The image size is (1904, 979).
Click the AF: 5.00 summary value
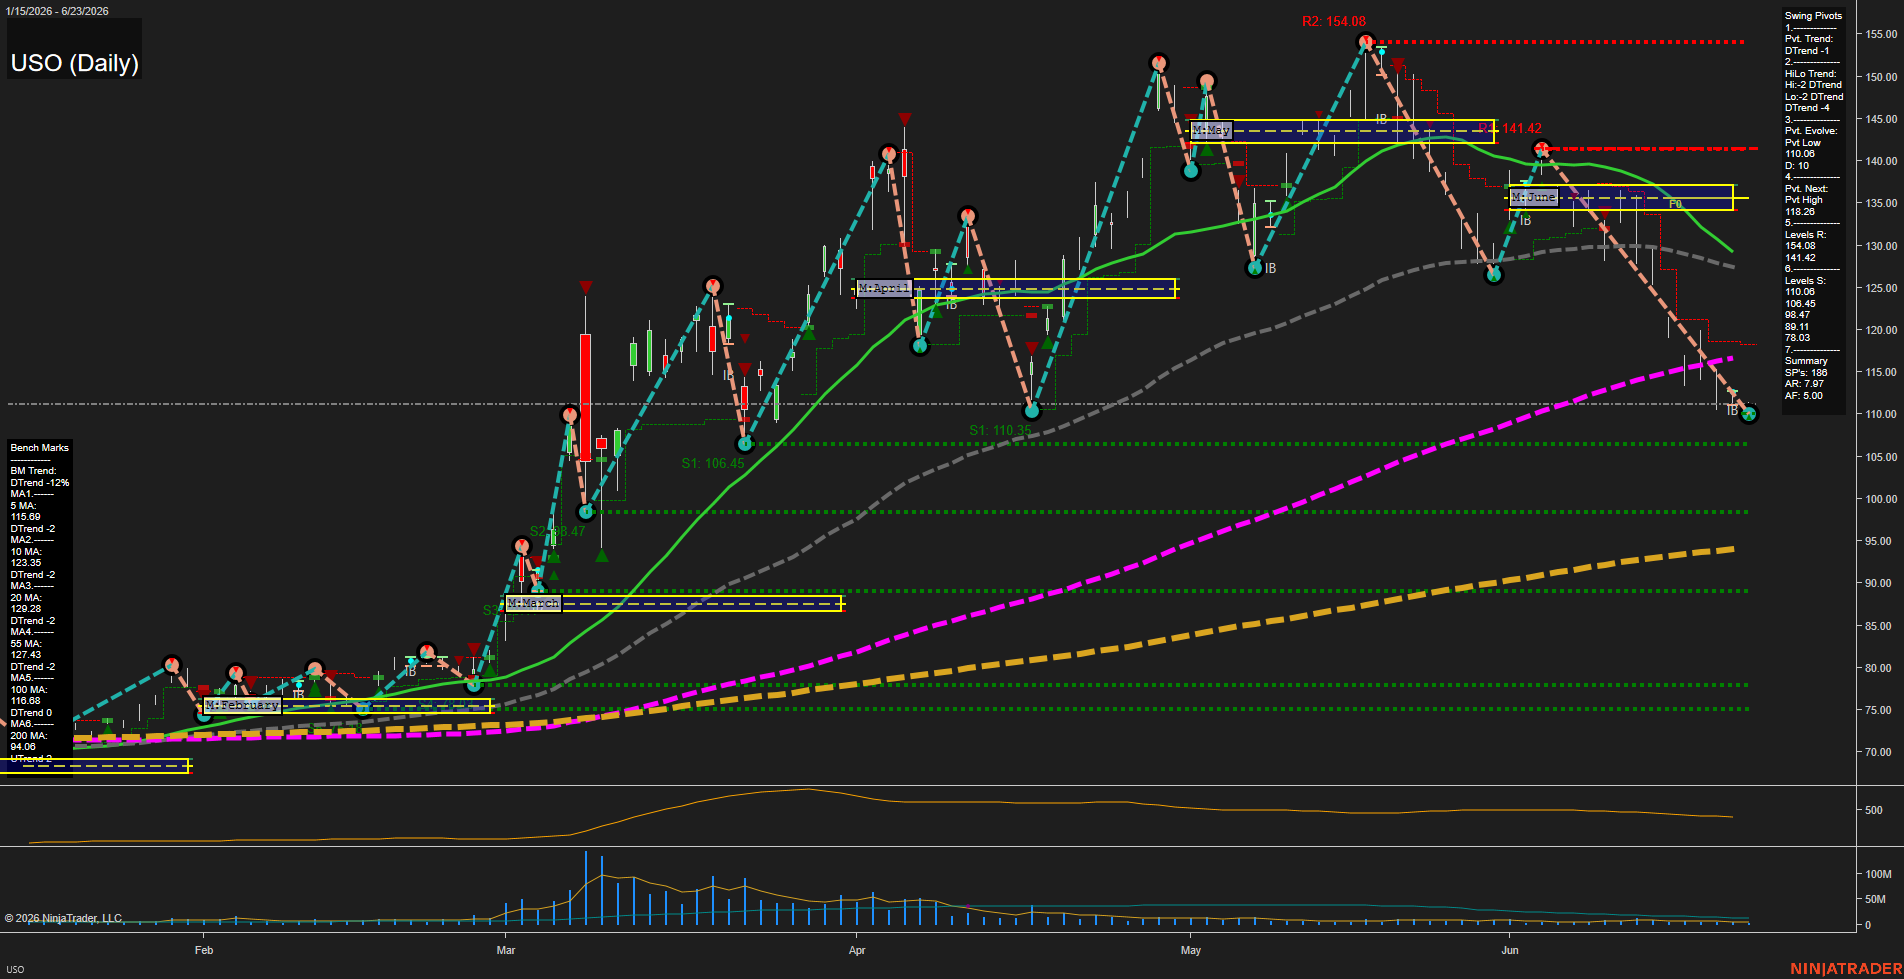pyautogui.click(x=1804, y=396)
